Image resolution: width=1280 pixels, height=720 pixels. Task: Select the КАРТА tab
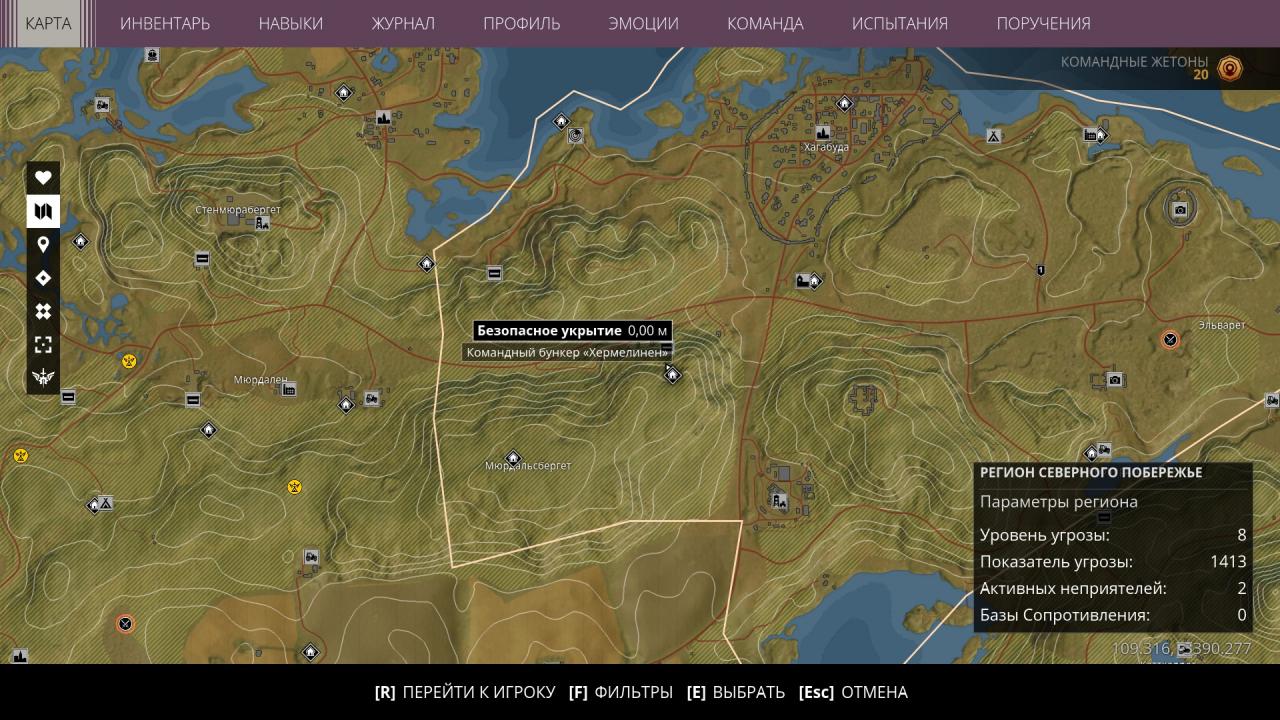pyautogui.click(x=48, y=23)
